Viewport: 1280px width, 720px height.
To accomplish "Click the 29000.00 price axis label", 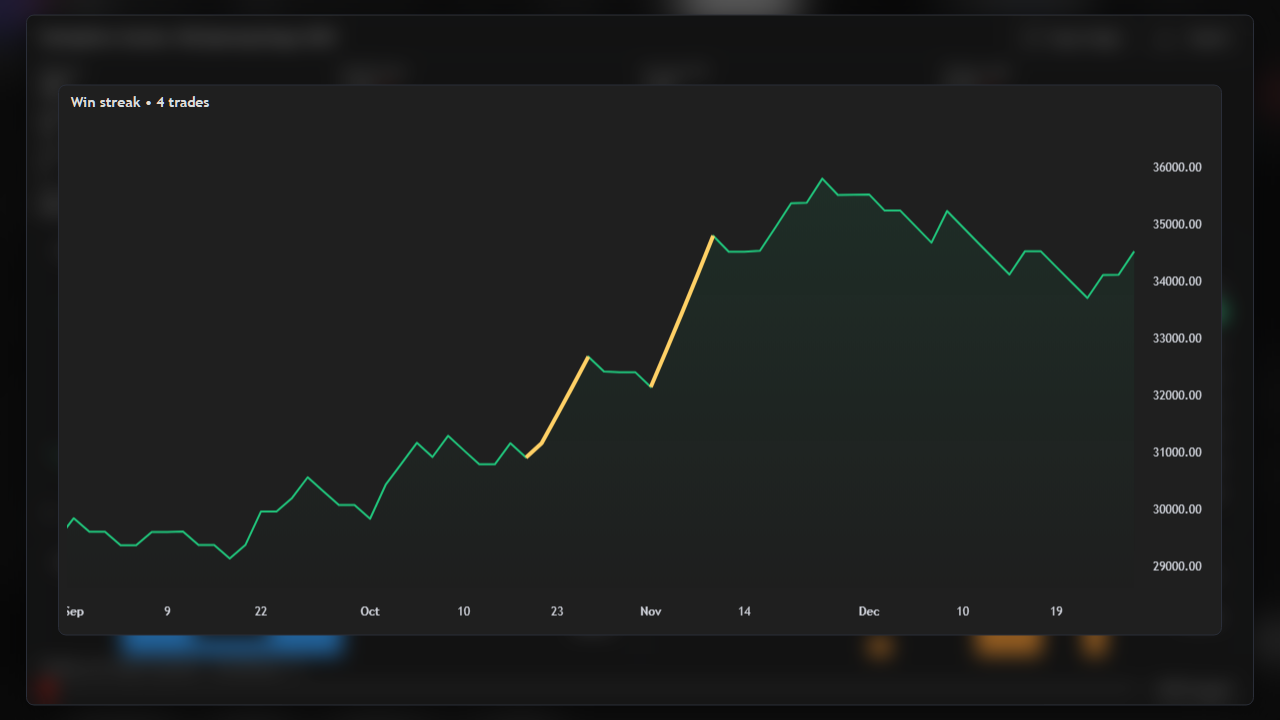I will click(x=1177, y=566).
